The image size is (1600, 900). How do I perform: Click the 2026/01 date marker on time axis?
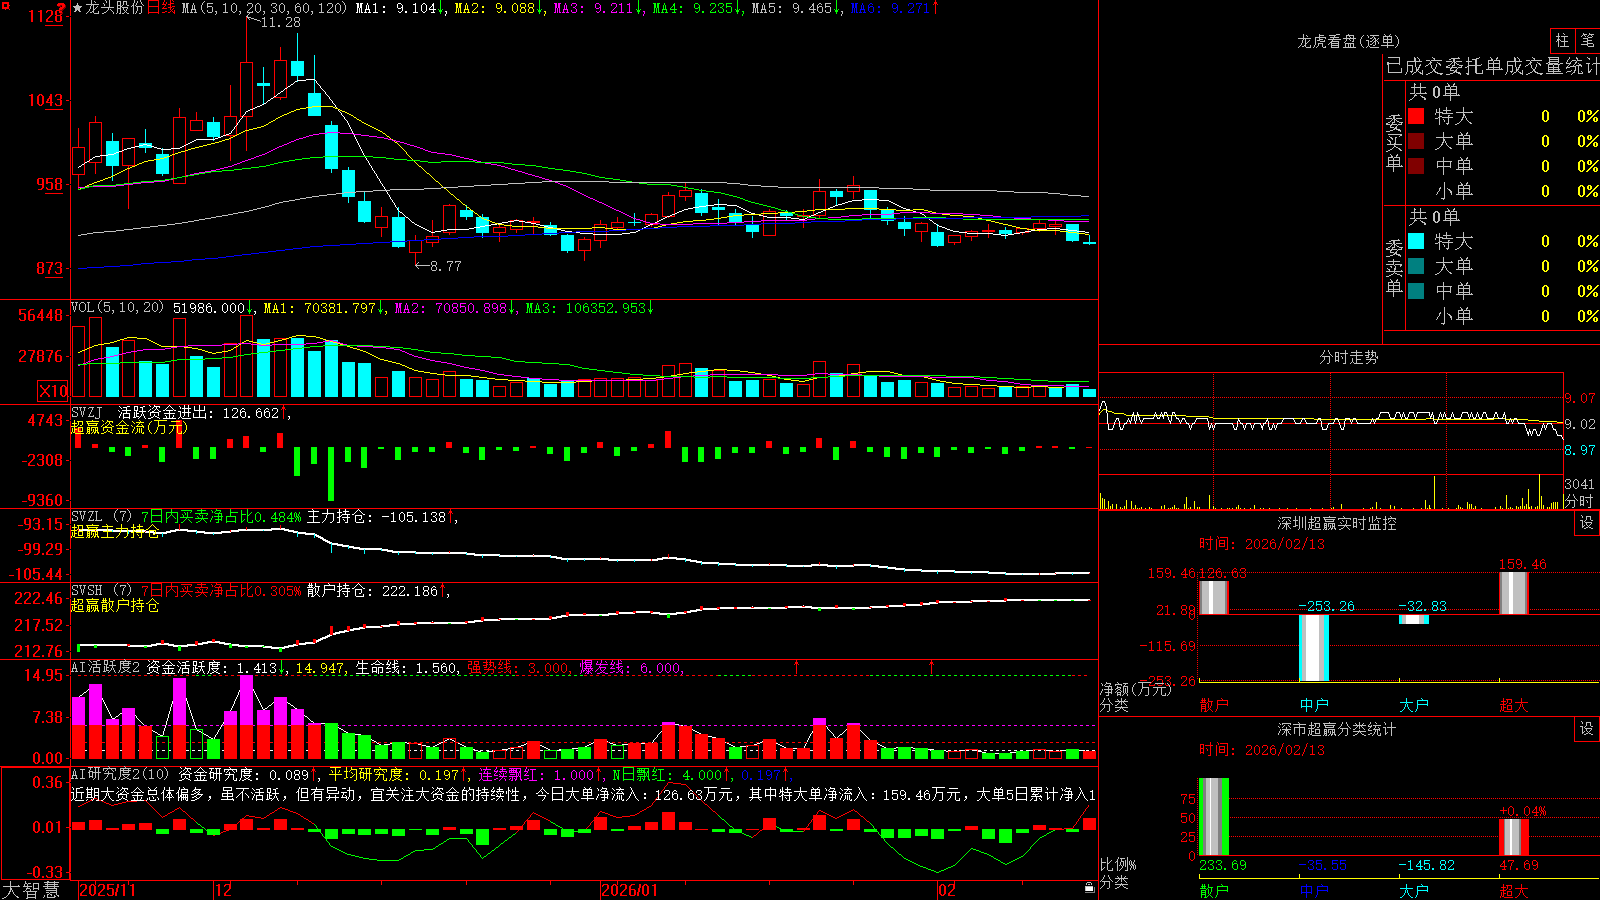(630, 890)
